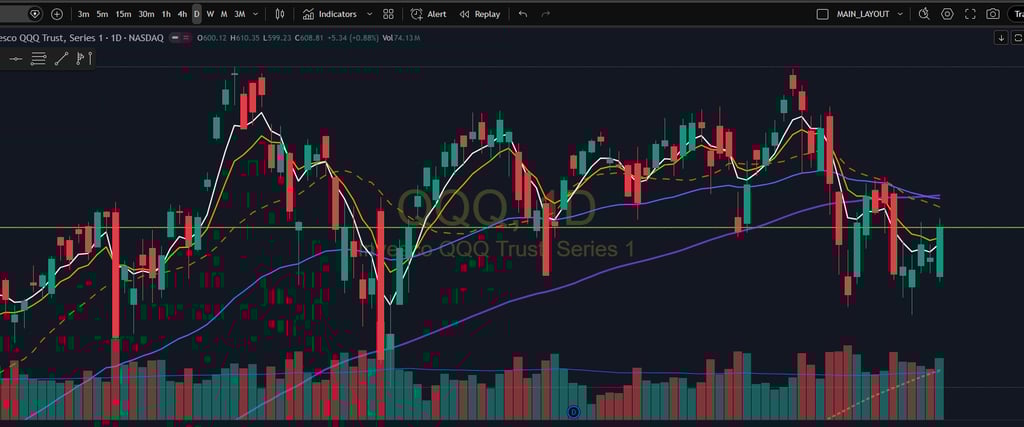Start bar Replay mode

(x=479, y=14)
